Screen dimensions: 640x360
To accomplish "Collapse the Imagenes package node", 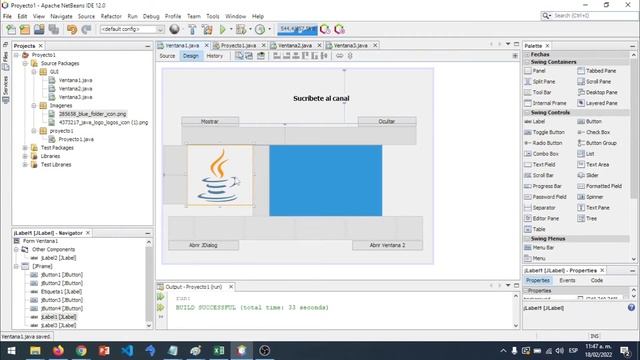I will coord(34,106).
